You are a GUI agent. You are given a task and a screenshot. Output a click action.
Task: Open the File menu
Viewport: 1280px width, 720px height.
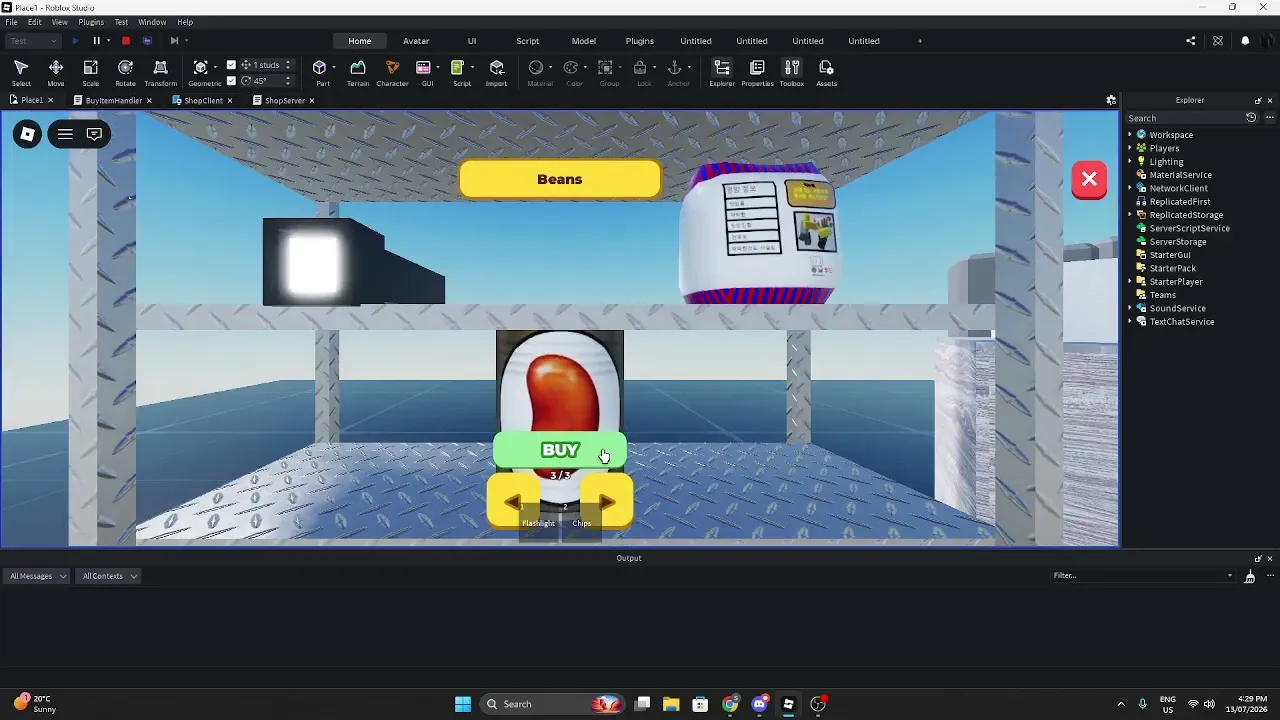11,22
